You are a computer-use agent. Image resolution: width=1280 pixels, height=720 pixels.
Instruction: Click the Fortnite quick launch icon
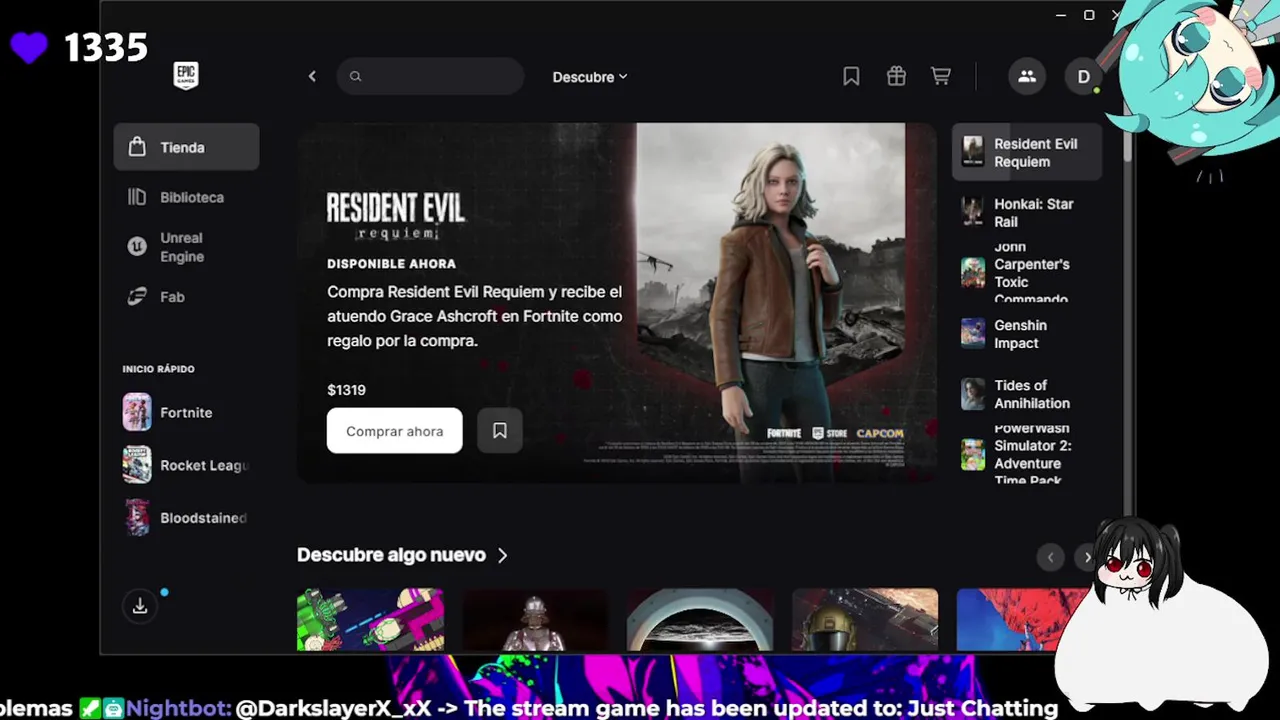point(137,412)
